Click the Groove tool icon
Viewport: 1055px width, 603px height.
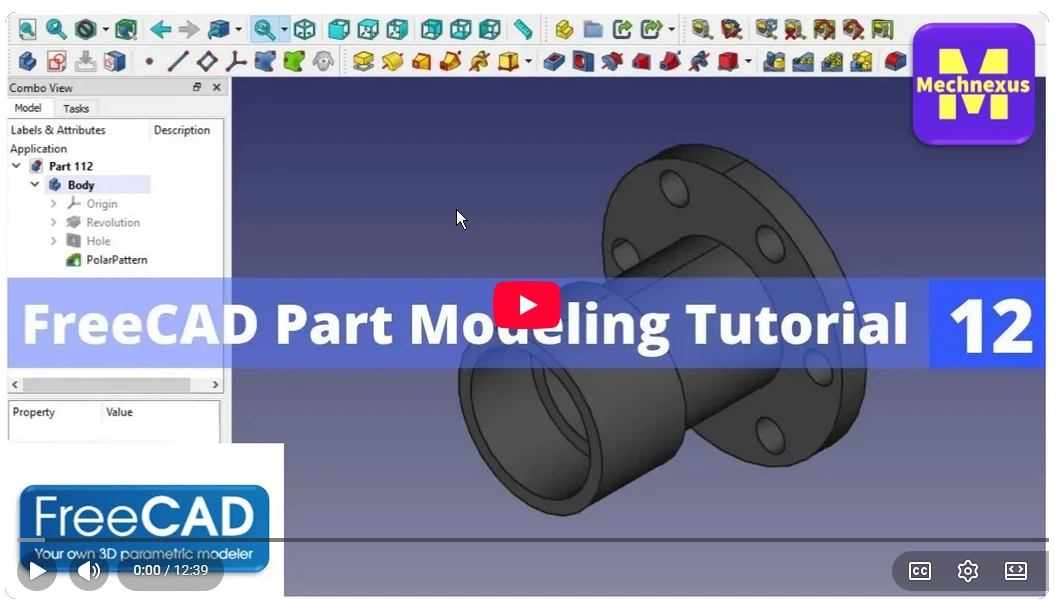click(x=612, y=62)
